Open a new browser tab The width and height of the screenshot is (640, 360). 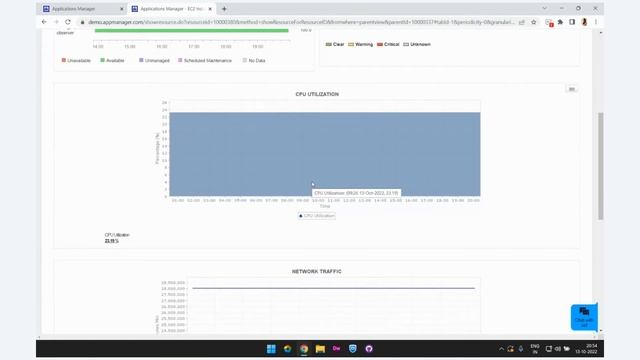(224, 9)
